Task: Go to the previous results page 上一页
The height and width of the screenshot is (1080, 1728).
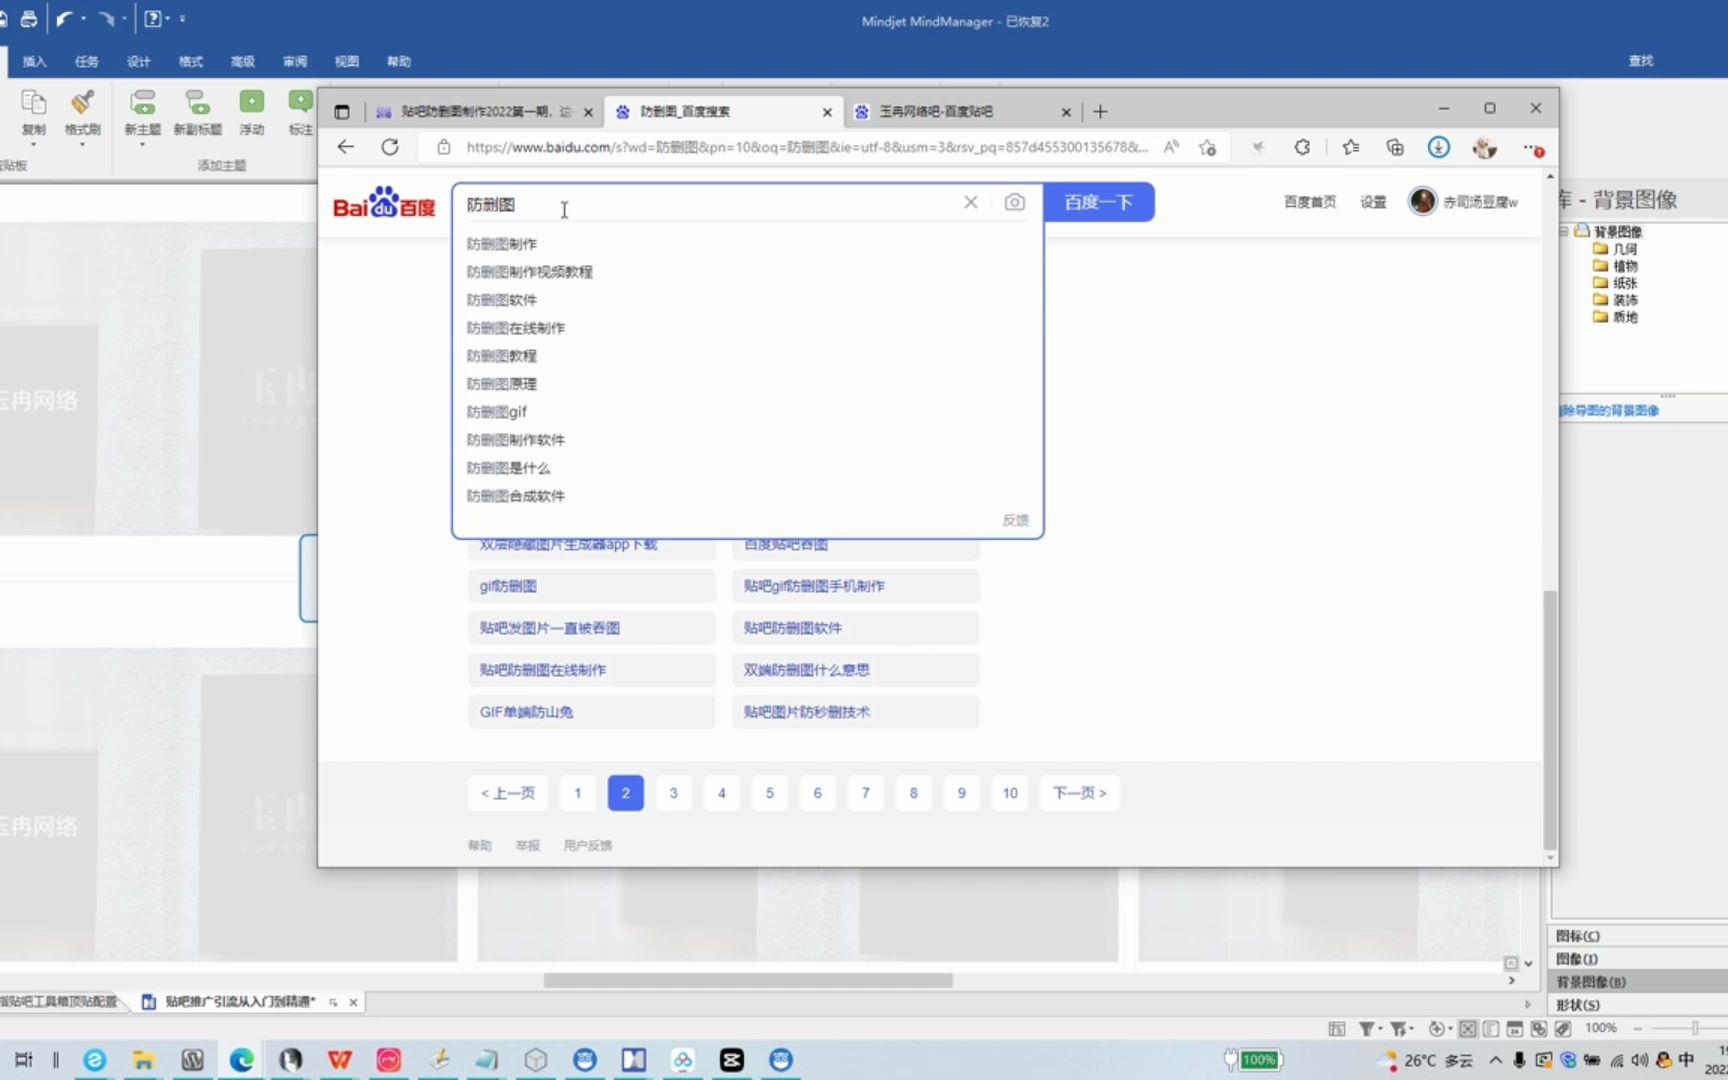Action: coord(507,793)
